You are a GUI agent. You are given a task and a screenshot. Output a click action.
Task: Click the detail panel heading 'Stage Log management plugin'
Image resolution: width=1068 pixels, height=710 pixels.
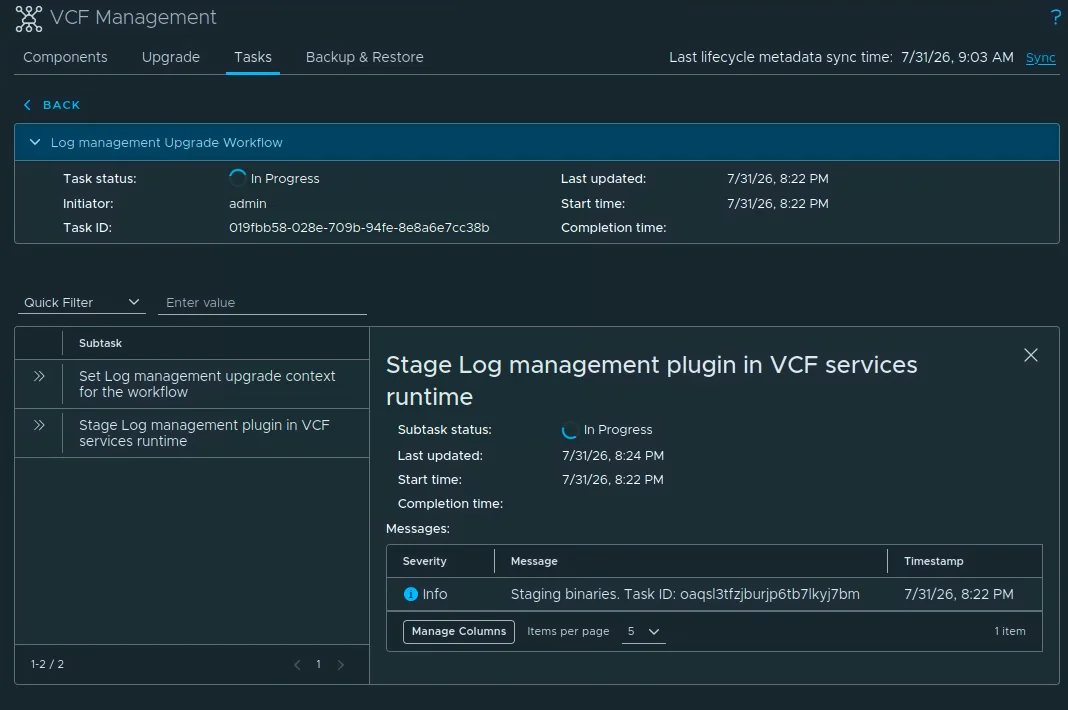tap(651, 381)
